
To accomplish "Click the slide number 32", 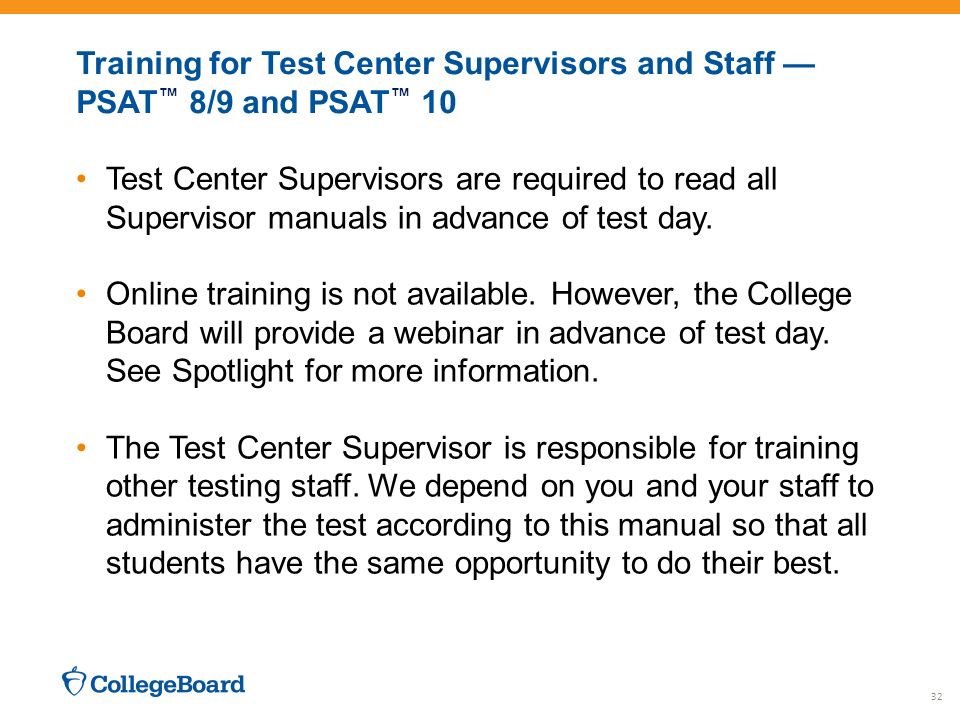I will [x=936, y=697].
